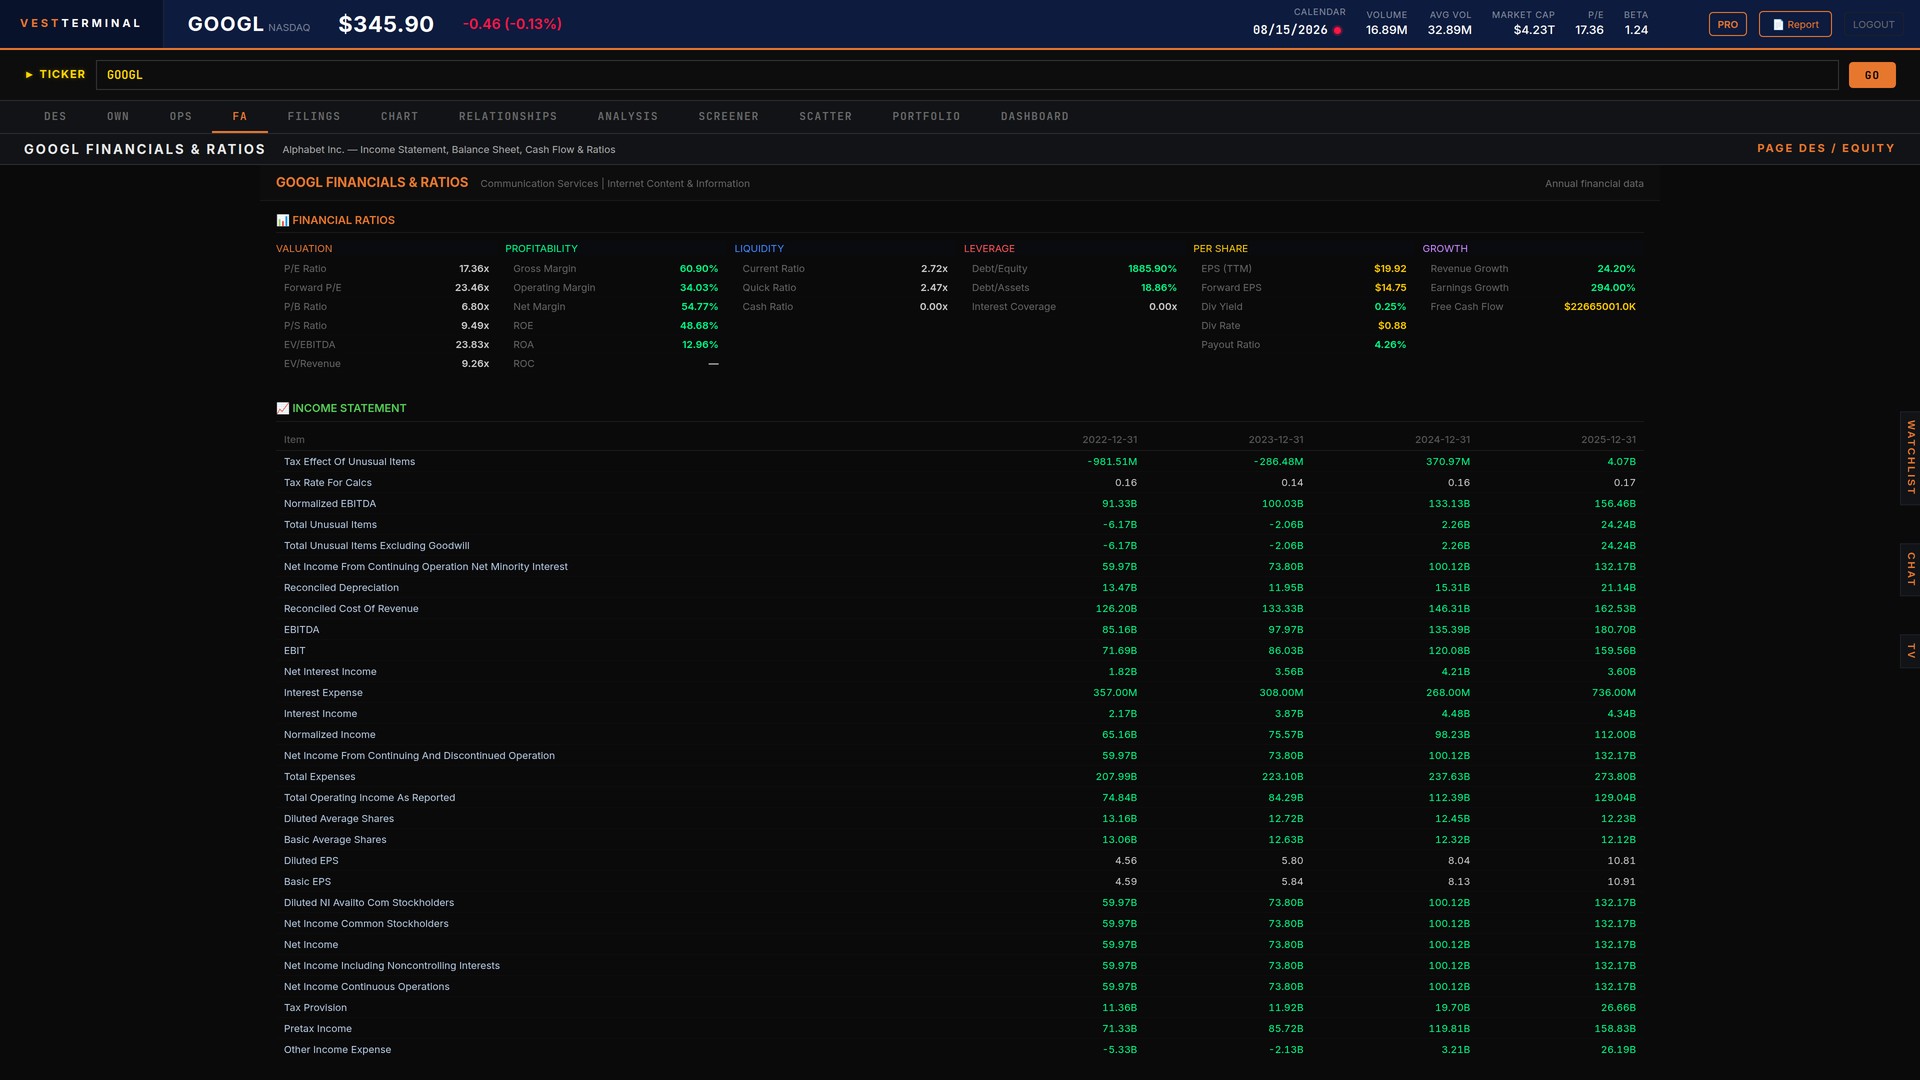Click the LIQUIDITY section heading
The width and height of the screenshot is (1920, 1080).
coord(759,249)
